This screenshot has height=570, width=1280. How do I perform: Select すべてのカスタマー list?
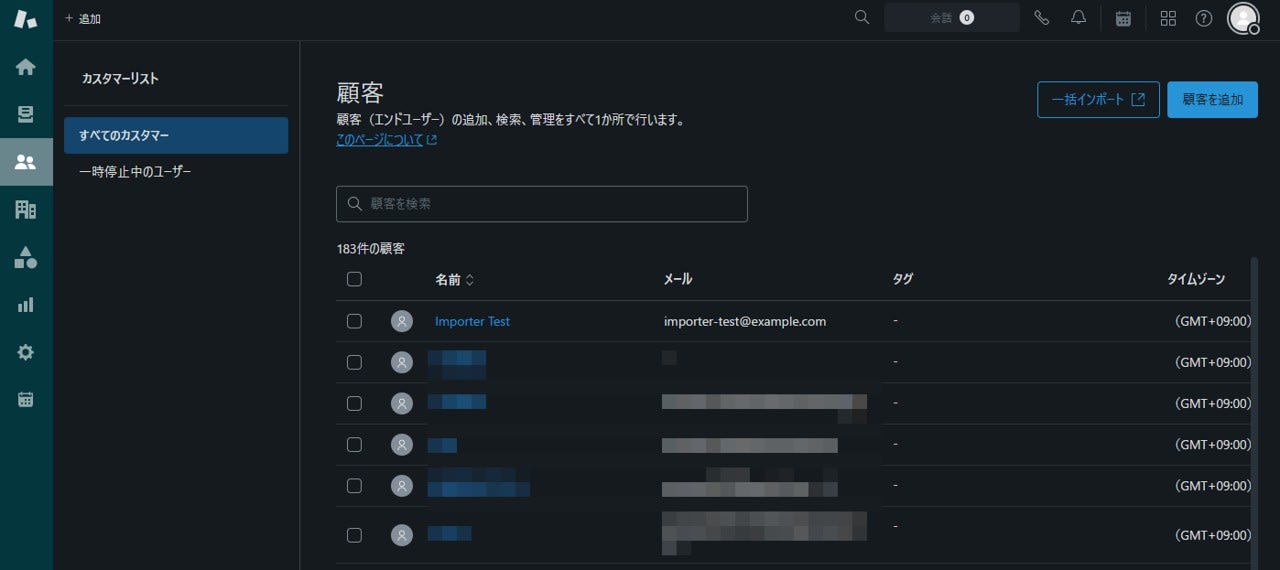[176, 135]
